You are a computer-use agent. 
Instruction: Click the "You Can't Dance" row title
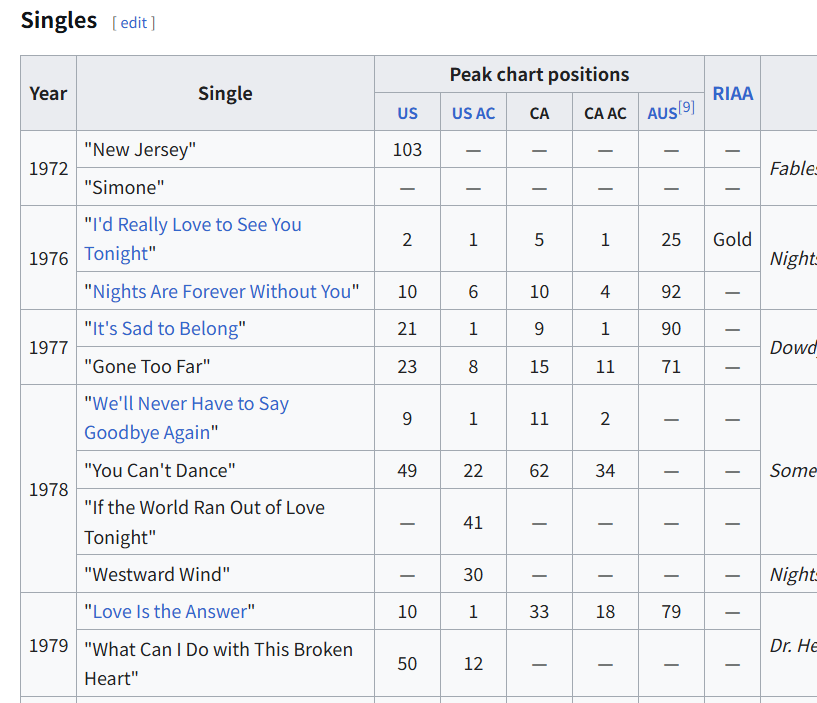[160, 470]
